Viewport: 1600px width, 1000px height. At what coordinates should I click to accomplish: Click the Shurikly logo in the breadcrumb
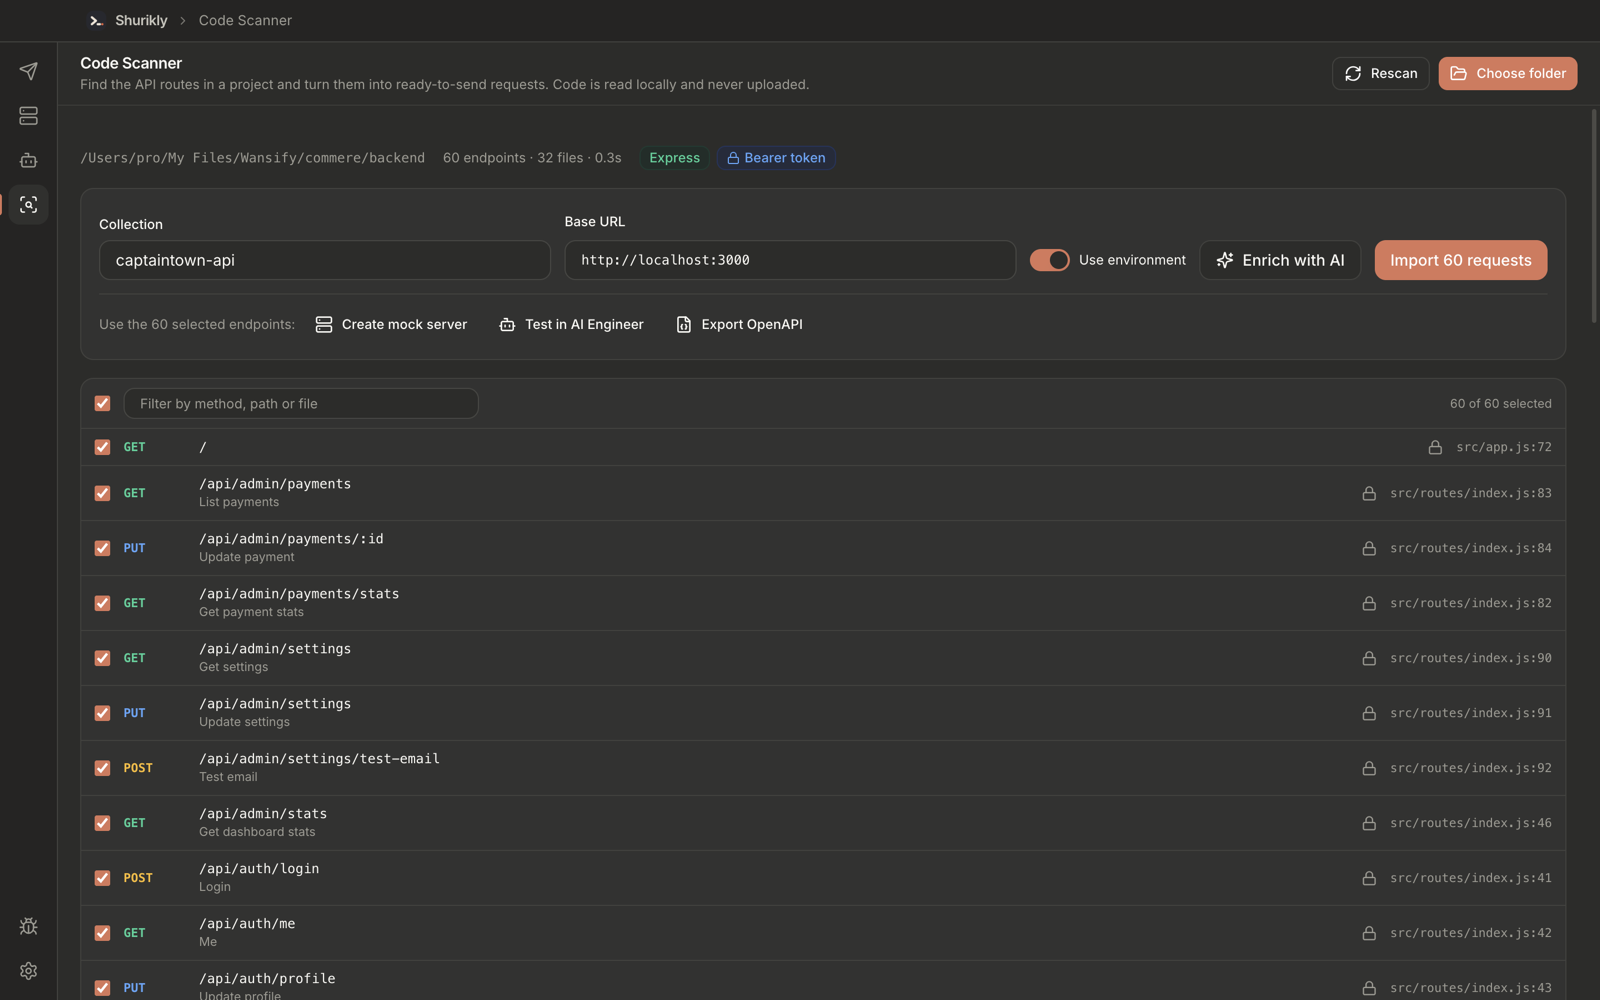point(96,20)
